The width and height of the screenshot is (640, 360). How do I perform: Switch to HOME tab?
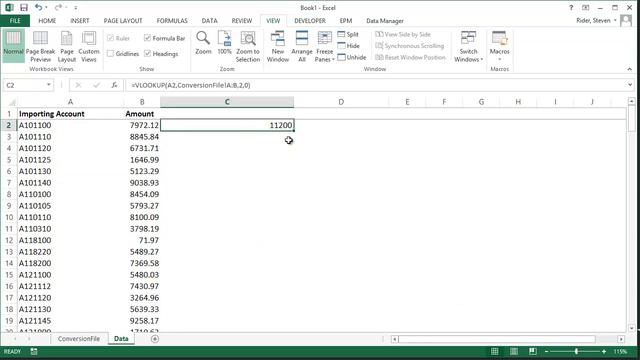tap(47, 20)
